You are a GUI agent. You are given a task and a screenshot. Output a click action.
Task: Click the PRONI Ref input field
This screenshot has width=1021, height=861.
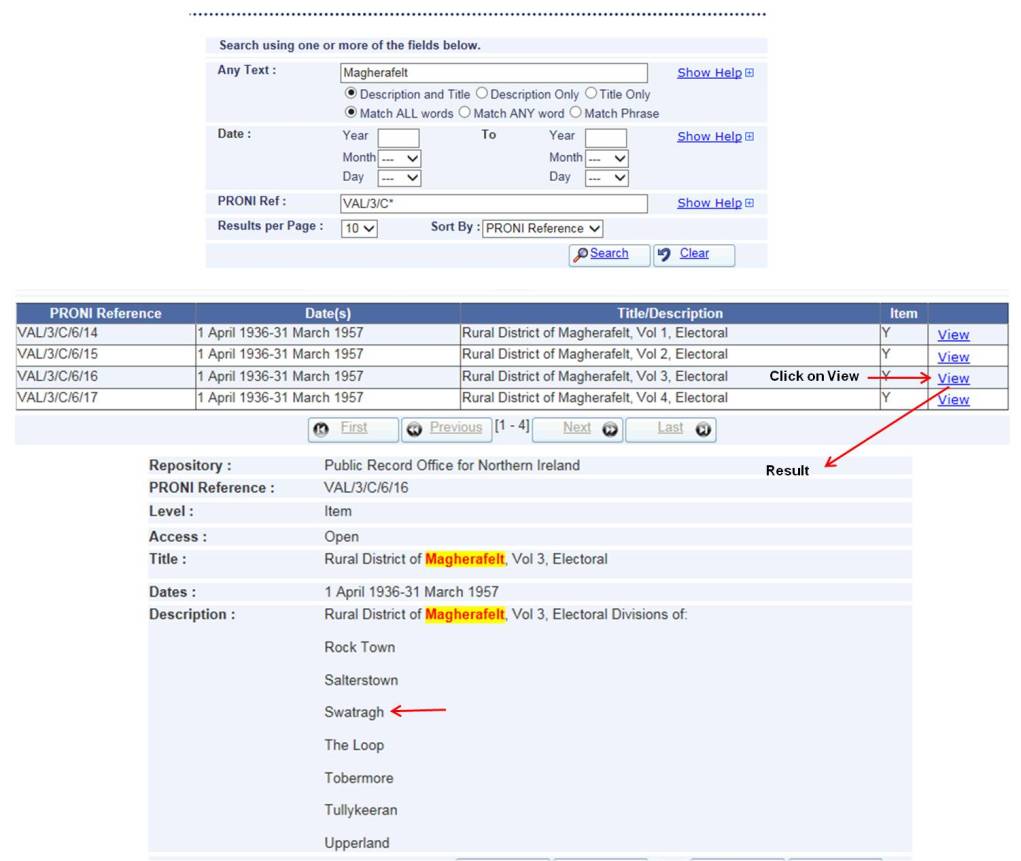pyautogui.click(x=494, y=204)
